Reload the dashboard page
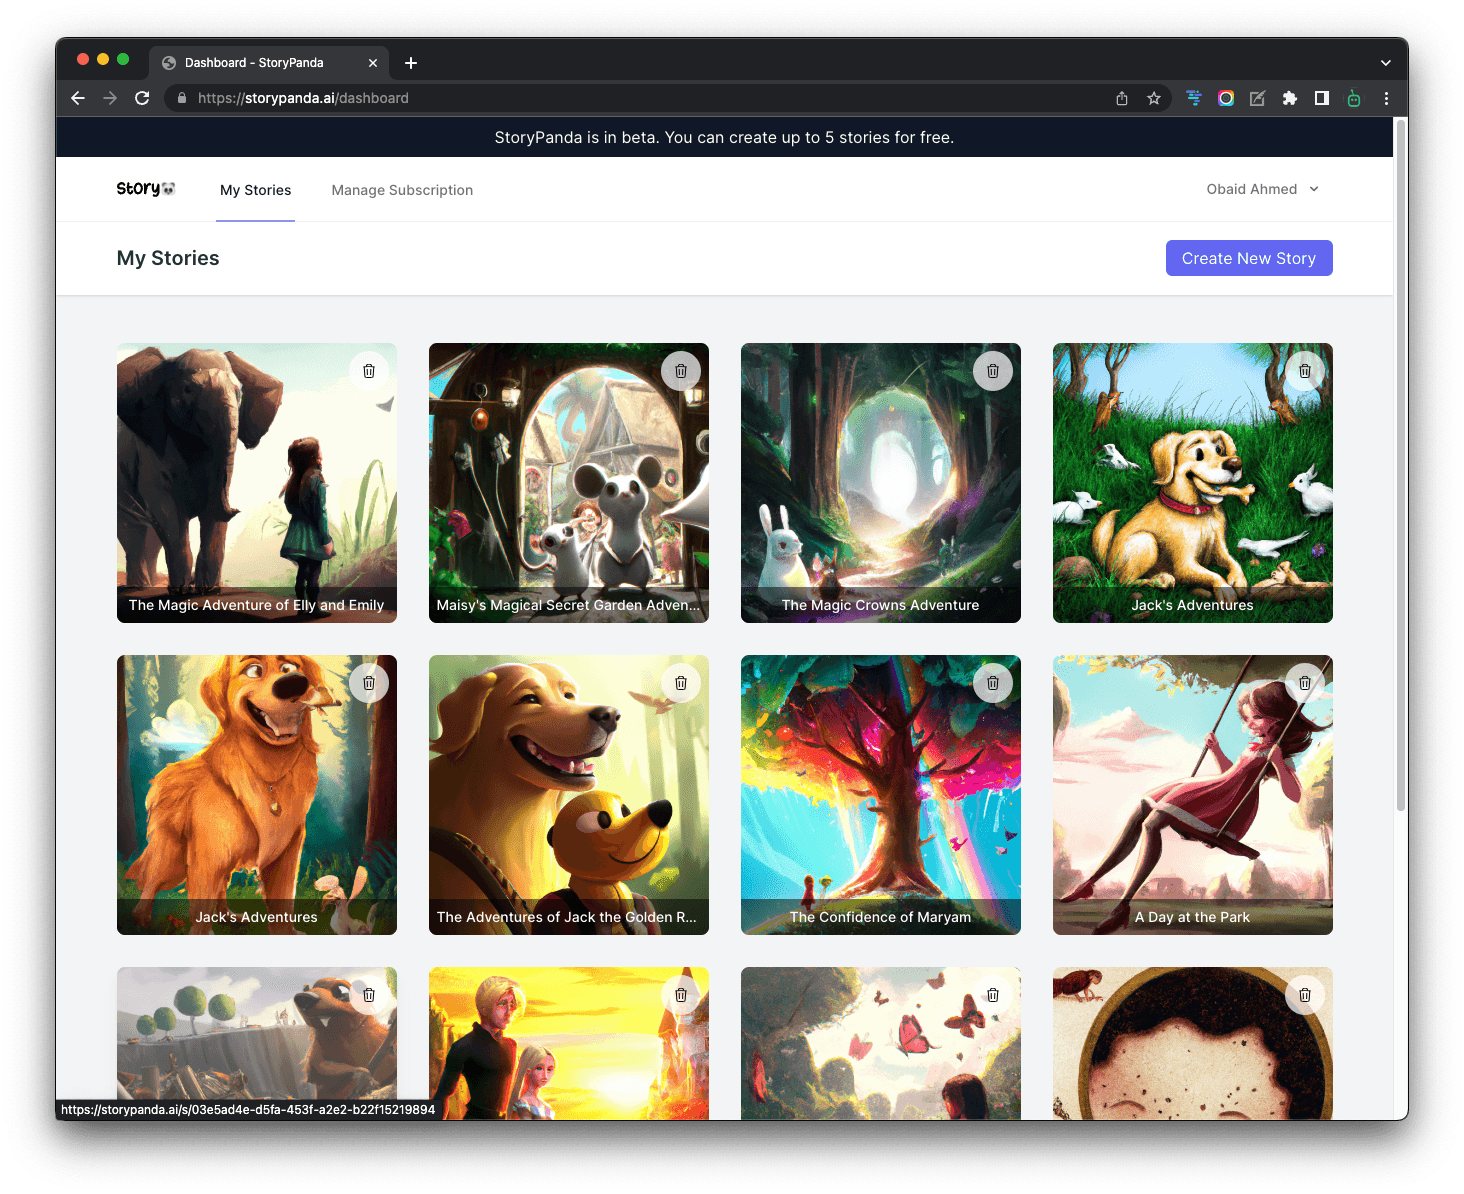This screenshot has height=1194, width=1464. (x=142, y=98)
